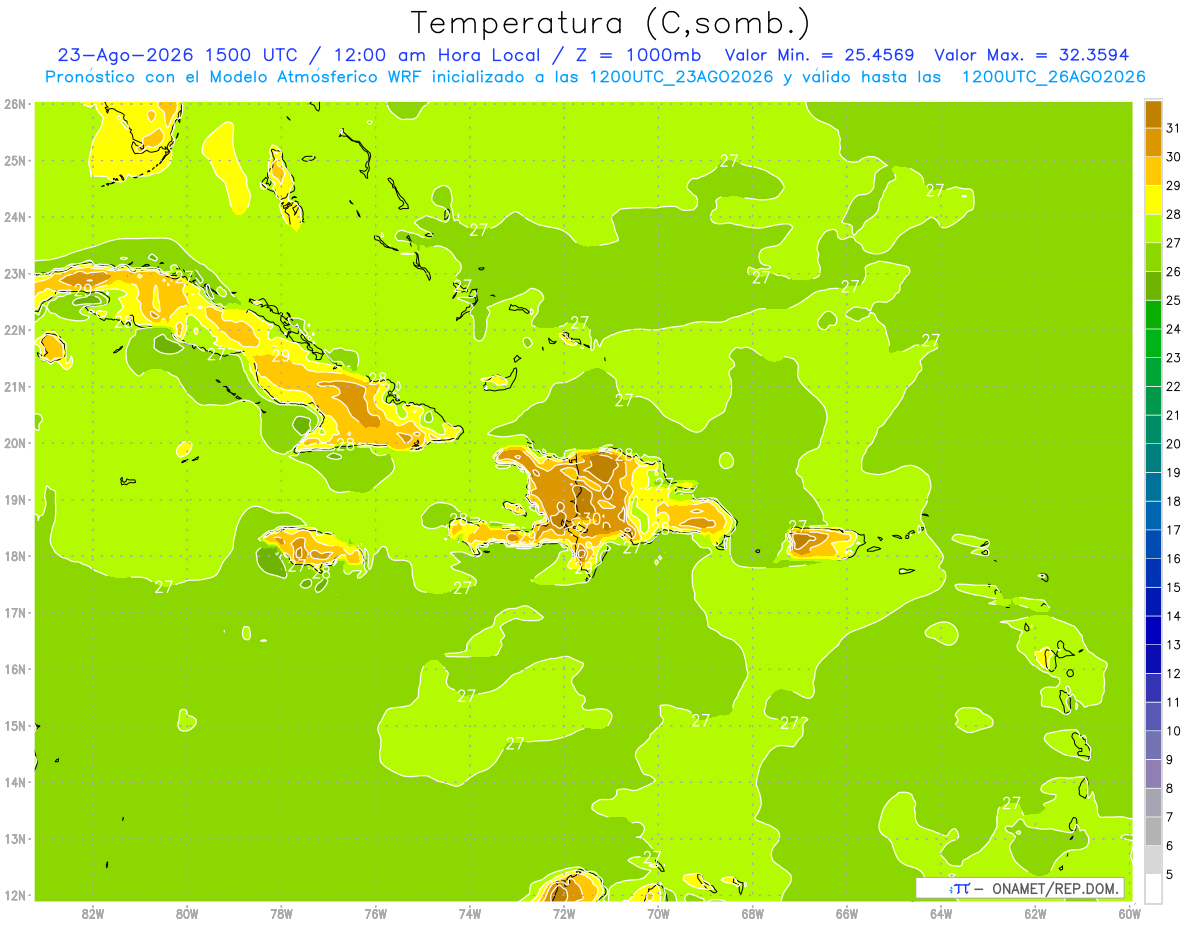The width and height of the screenshot is (1200, 927).
Task: Click the '70W' longitude axis label
Action: tap(658, 913)
